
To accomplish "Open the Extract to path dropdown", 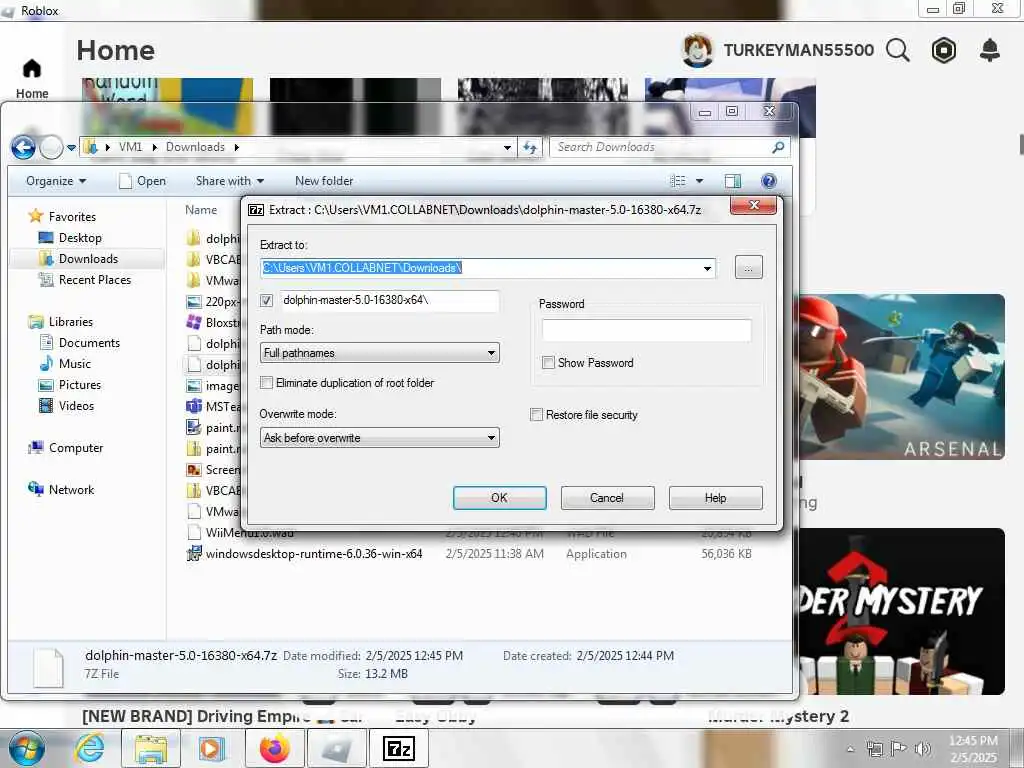I will [707, 268].
